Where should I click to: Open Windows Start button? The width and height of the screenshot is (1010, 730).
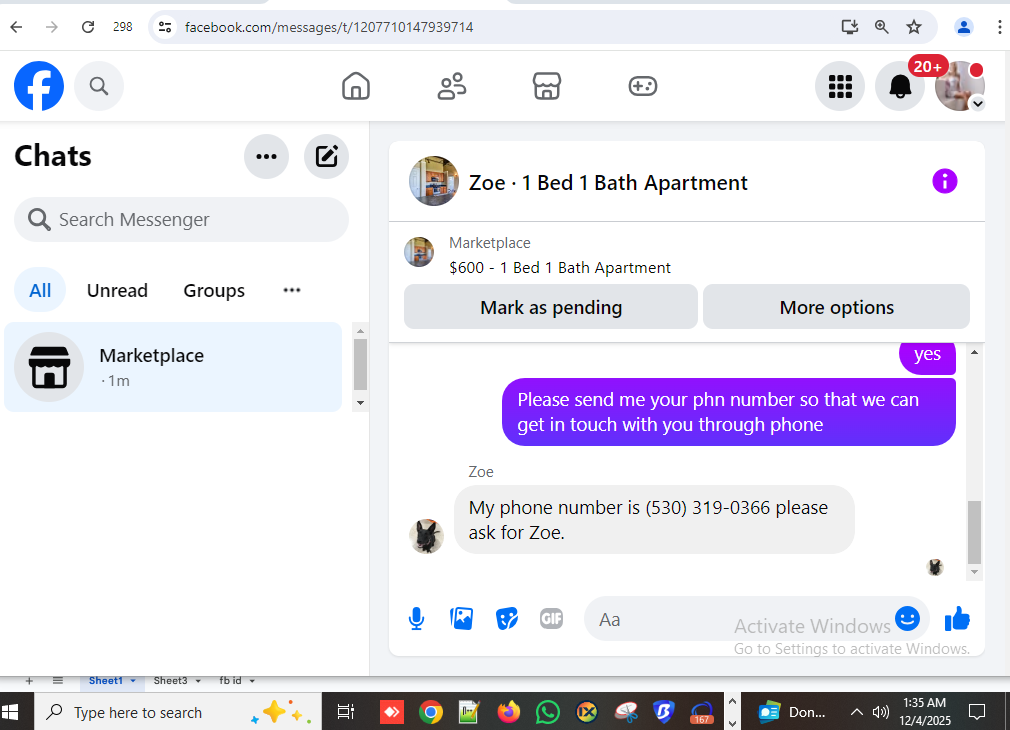11,712
